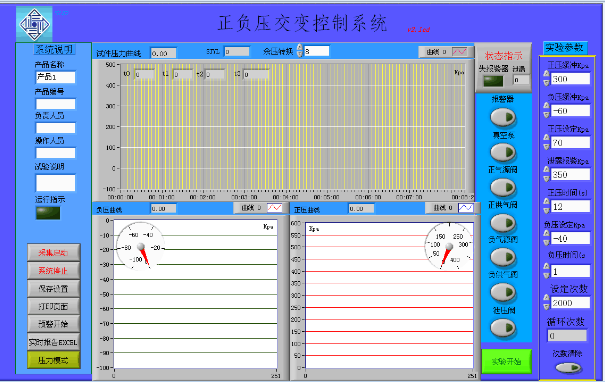The height and width of the screenshot is (382, 605).
Task: Click the green 实验开始 button
Action: pos(506,361)
